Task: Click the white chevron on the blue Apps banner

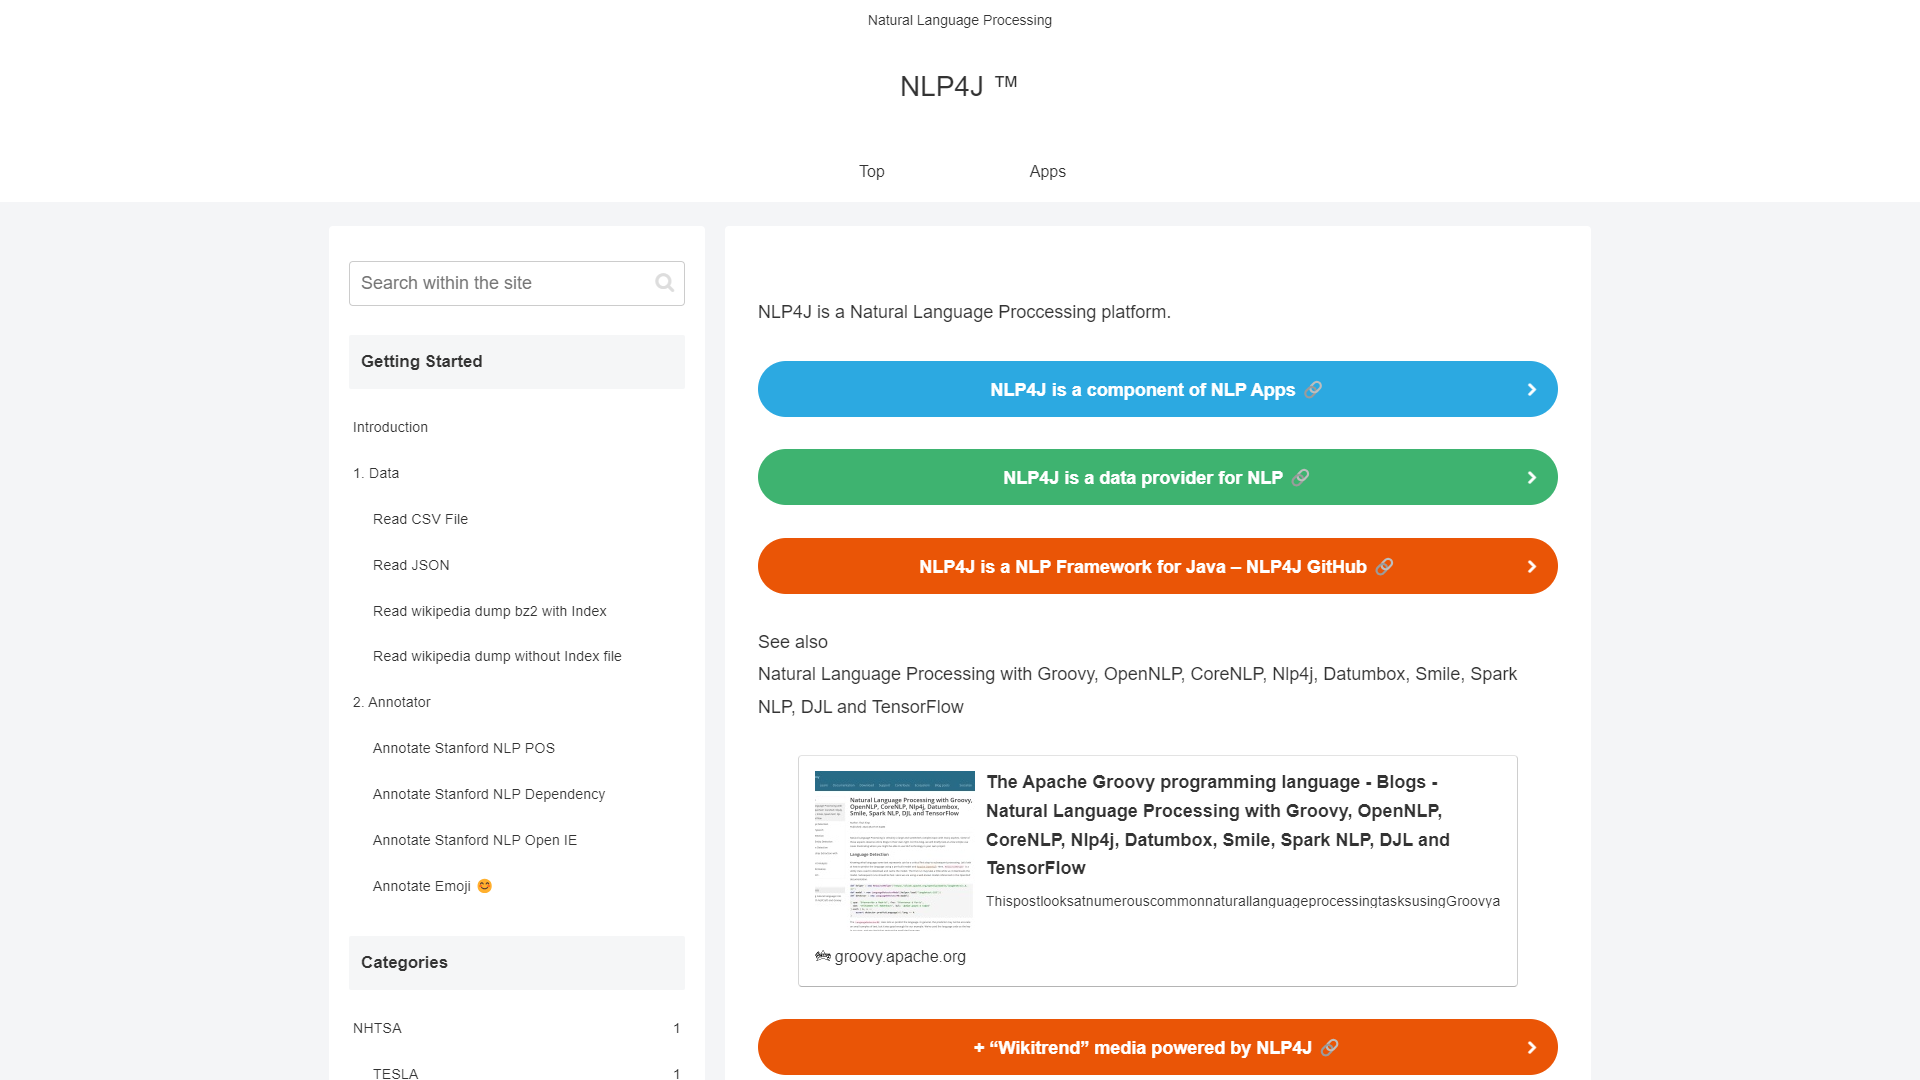Action: click(1532, 389)
